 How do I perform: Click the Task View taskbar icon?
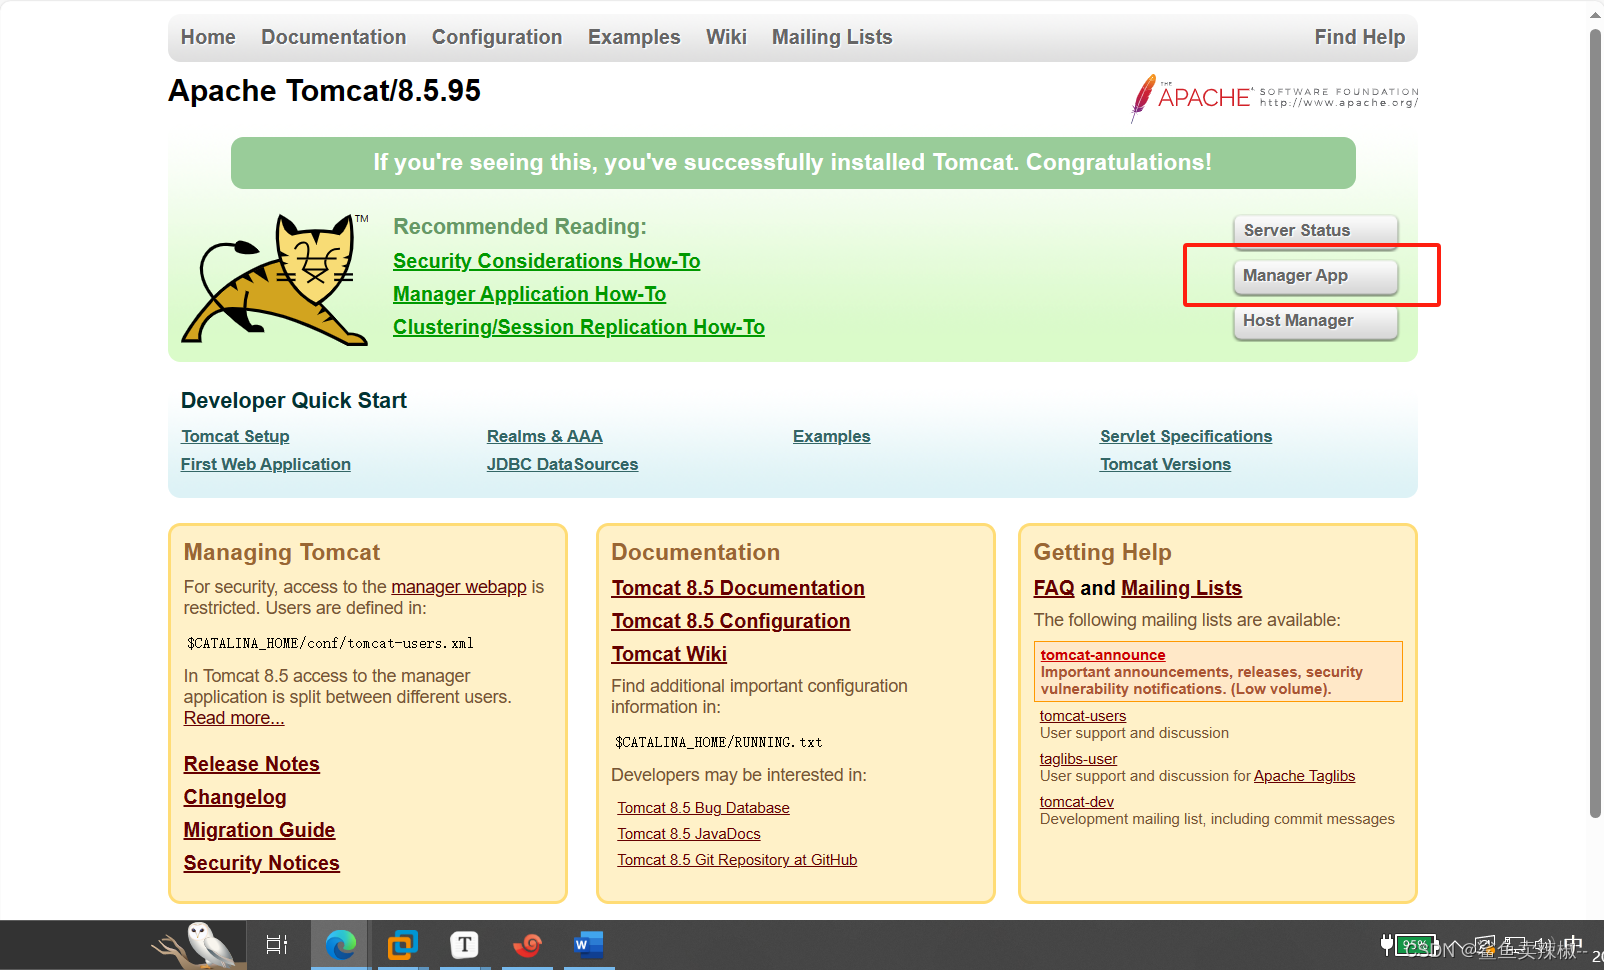point(277,945)
